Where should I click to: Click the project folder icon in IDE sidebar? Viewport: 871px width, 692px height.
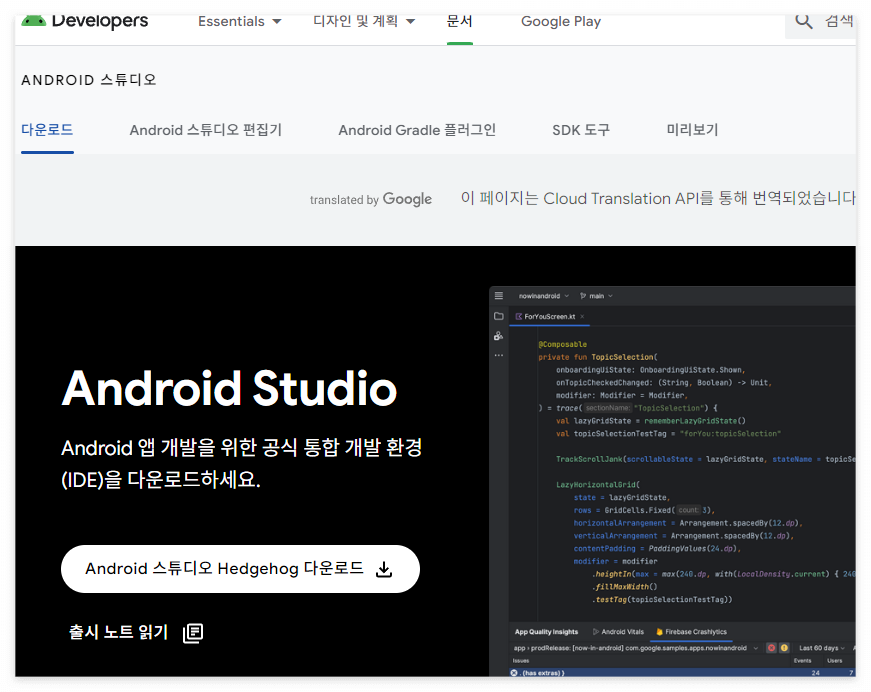[x=499, y=316]
